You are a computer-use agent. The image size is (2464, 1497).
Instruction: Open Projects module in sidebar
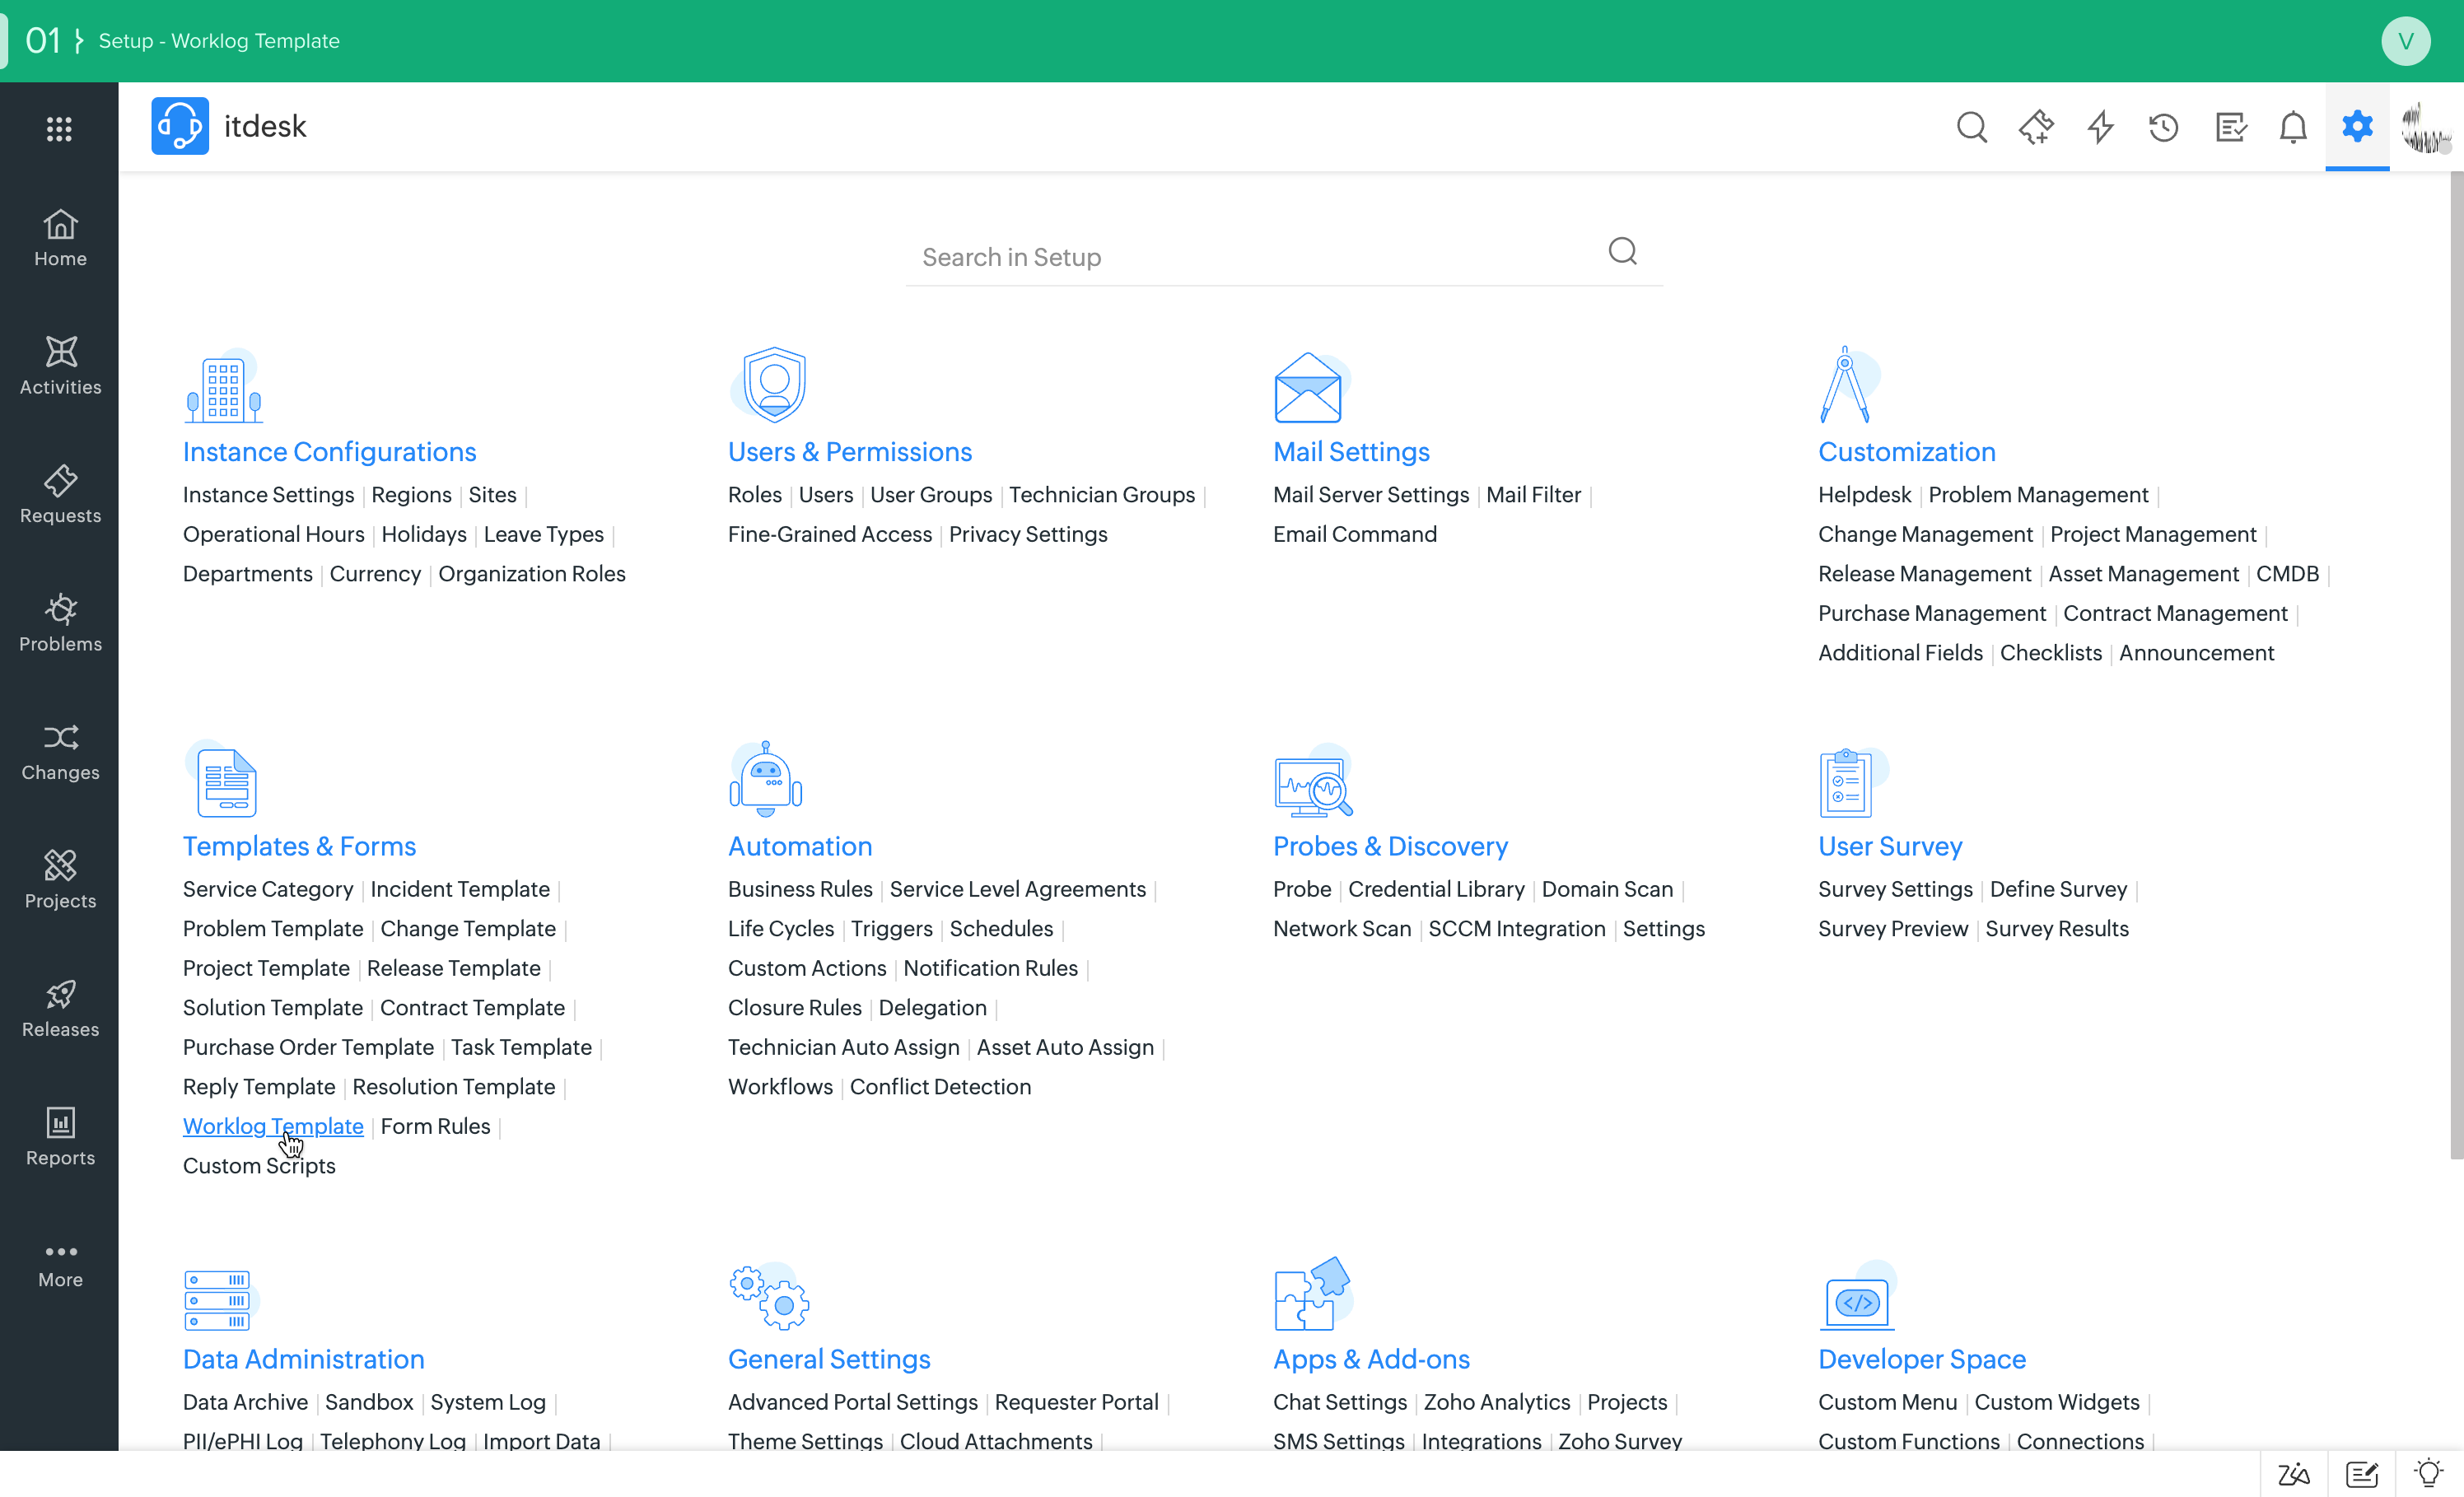click(60, 880)
